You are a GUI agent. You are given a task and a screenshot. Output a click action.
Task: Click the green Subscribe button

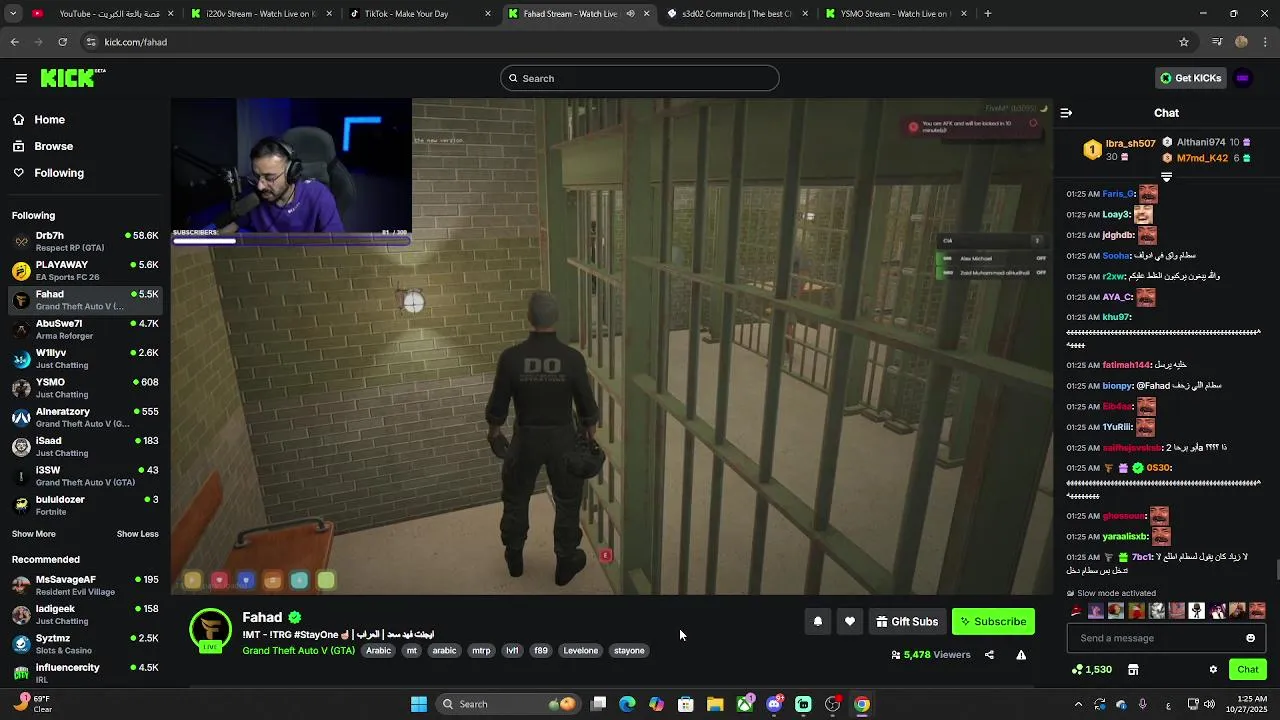[x=993, y=621]
